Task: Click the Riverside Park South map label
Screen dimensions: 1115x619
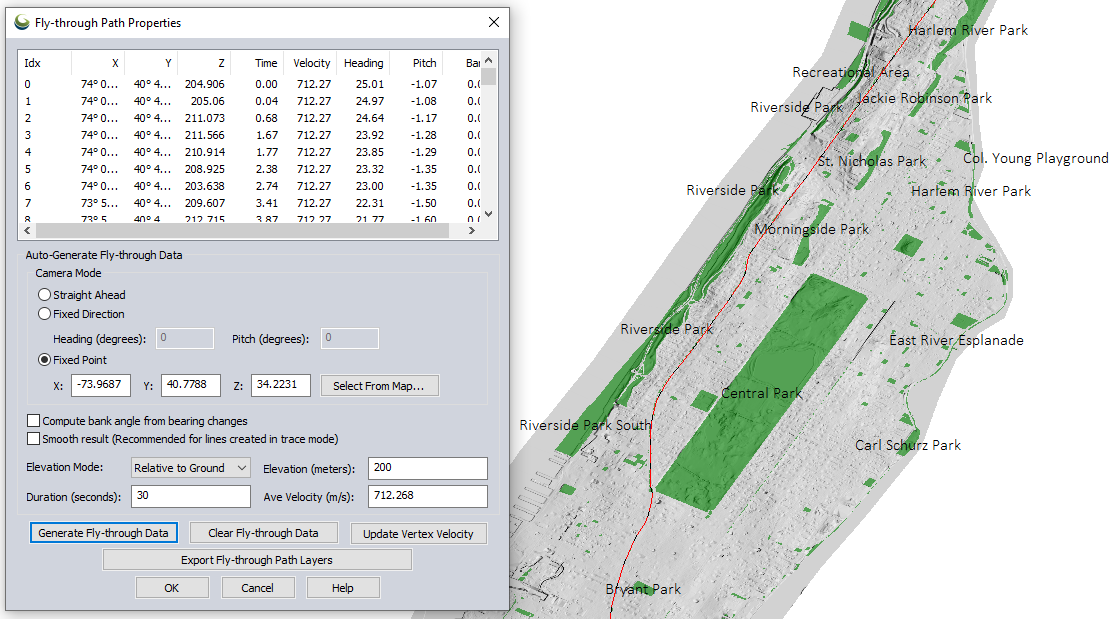Action: tap(585, 425)
